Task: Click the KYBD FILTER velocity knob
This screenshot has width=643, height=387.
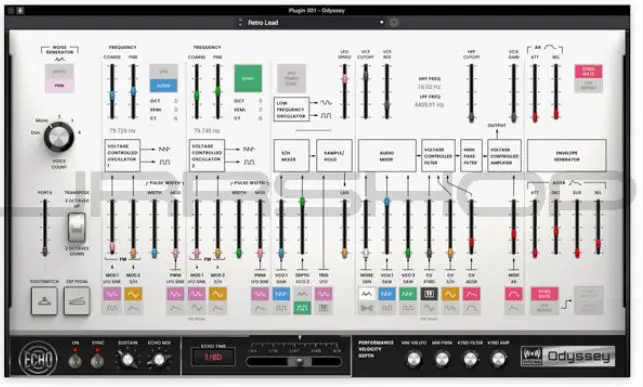Action: 470,359
